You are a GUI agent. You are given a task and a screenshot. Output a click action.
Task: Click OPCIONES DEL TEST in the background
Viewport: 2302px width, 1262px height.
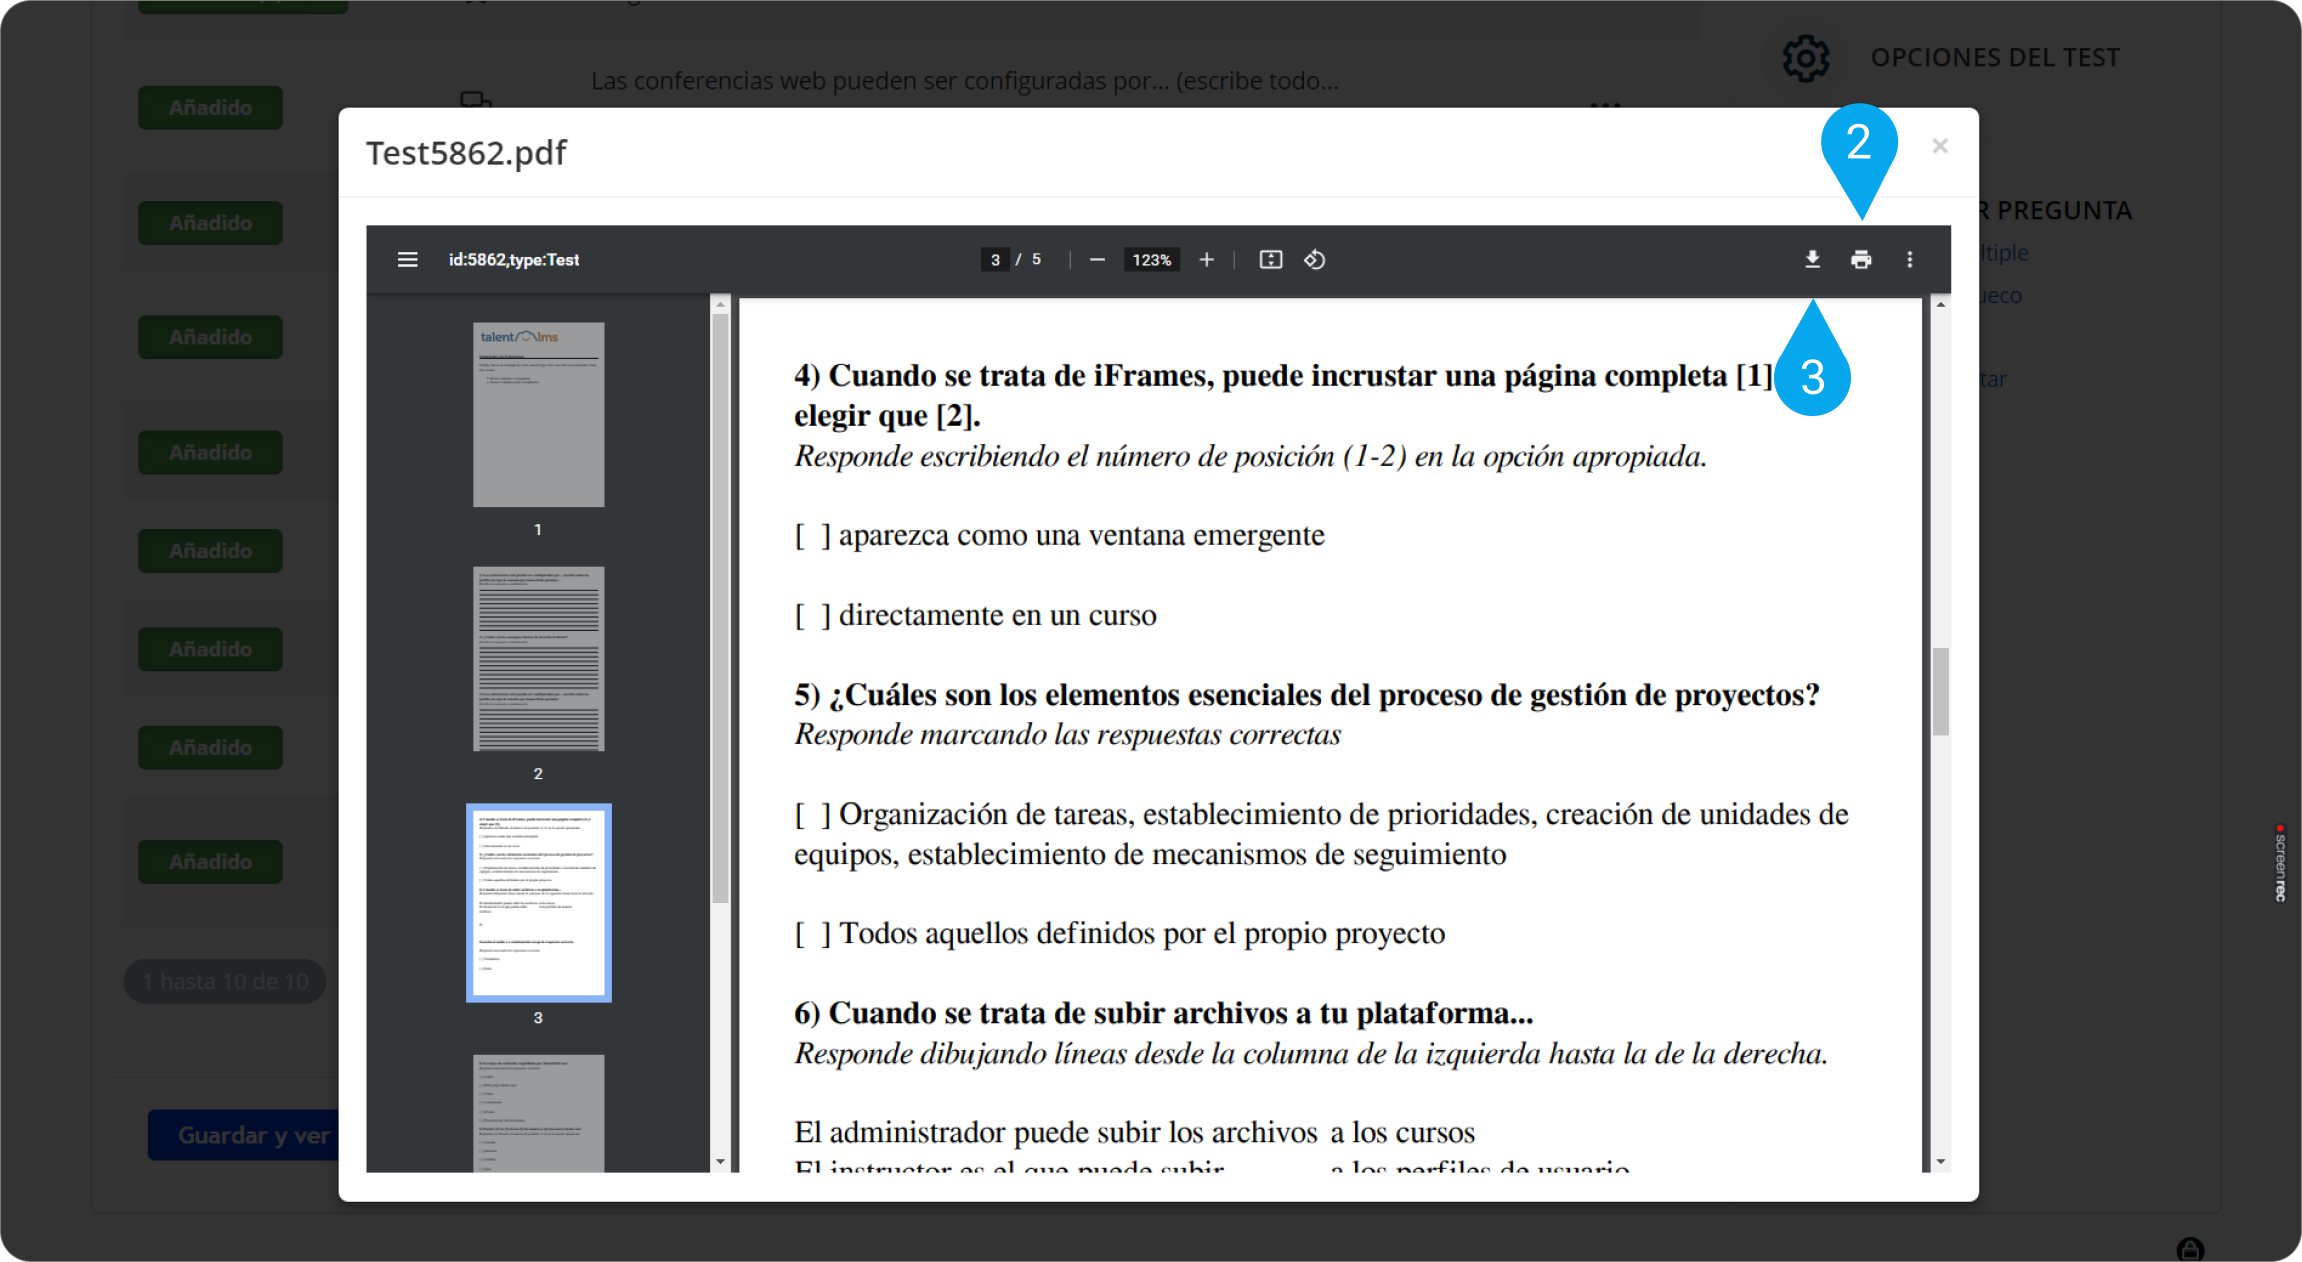click(x=1995, y=58)
